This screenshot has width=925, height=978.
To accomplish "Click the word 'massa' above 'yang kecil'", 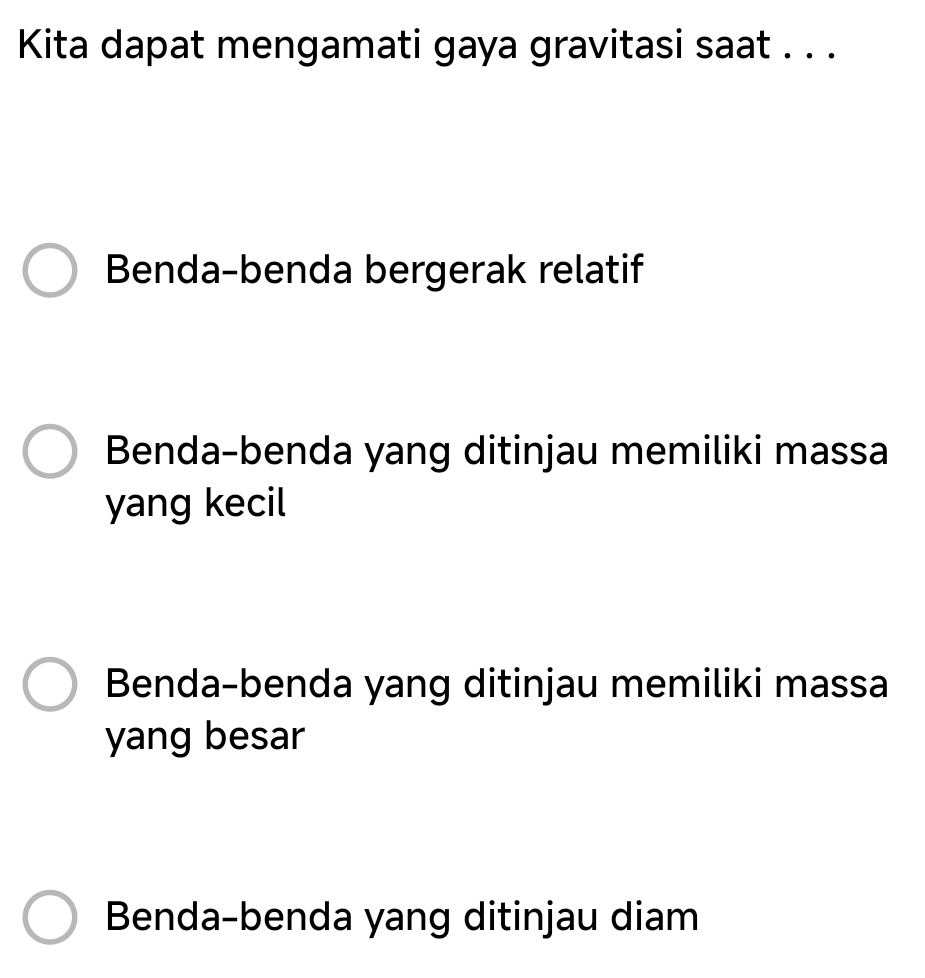I will pos(831,452).
